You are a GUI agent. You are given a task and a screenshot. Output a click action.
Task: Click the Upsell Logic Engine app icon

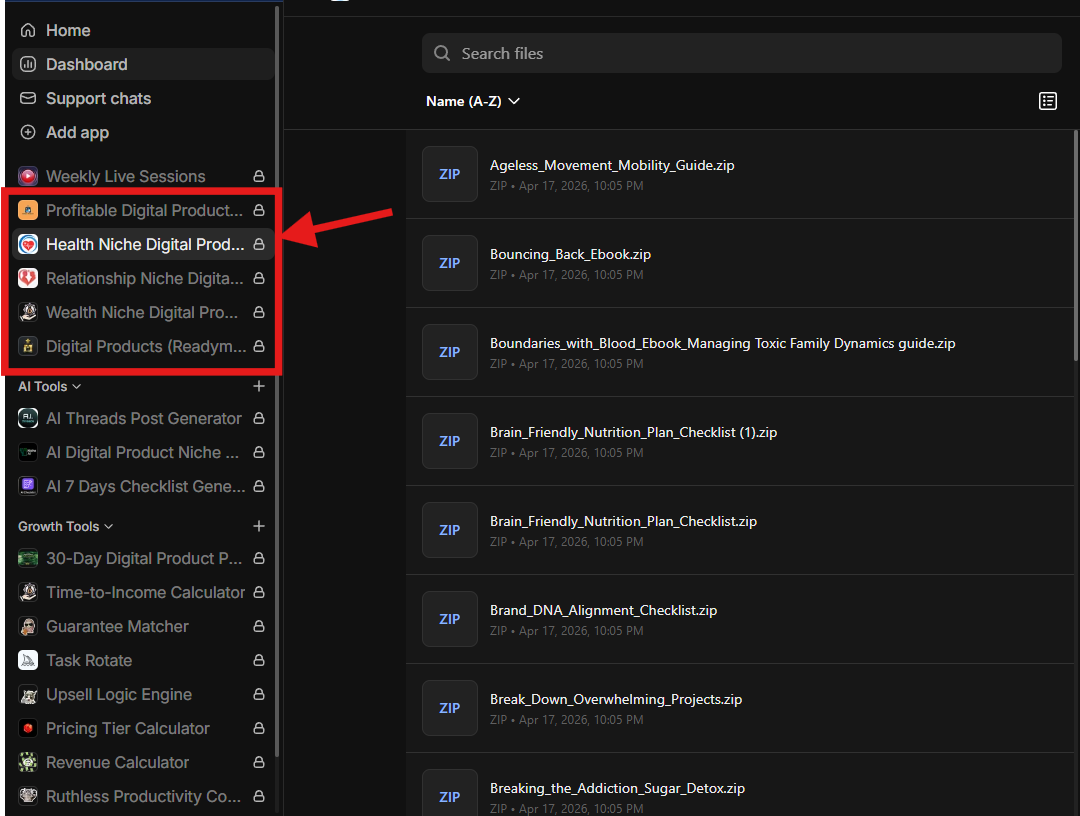(x=28, y=694)
